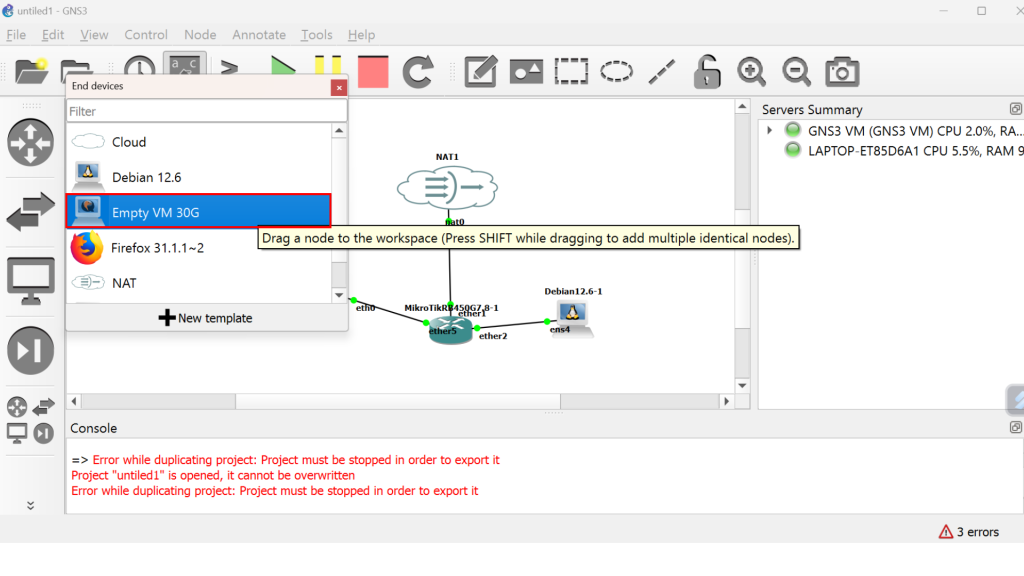Reload all nodes using the circular arrow

418,72
